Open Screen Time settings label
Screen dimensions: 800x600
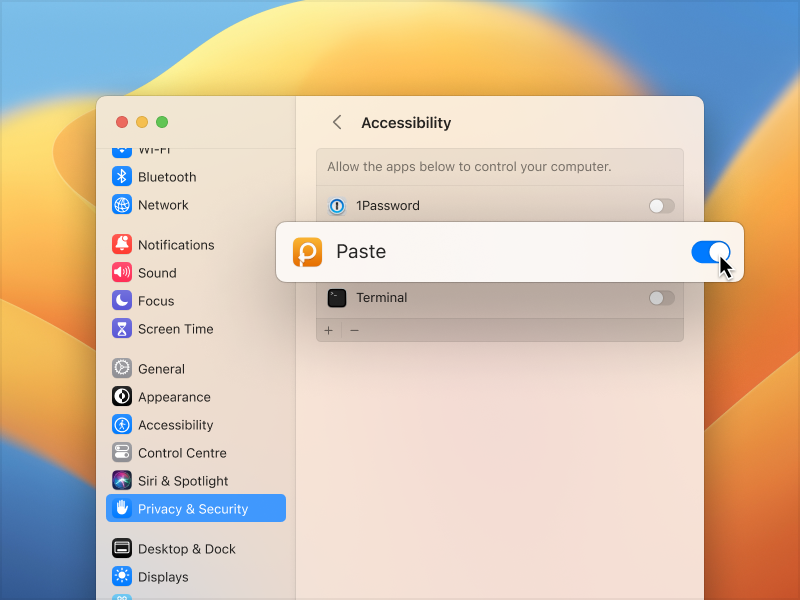176,329
